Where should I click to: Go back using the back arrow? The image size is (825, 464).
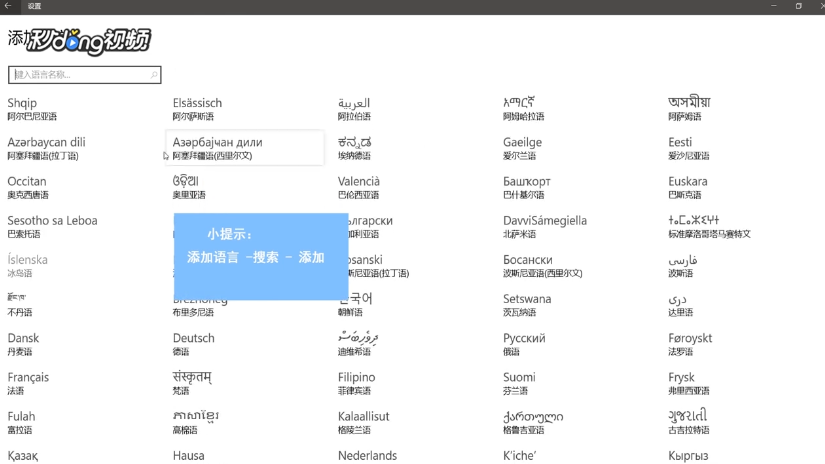click(x=8, y=6)
